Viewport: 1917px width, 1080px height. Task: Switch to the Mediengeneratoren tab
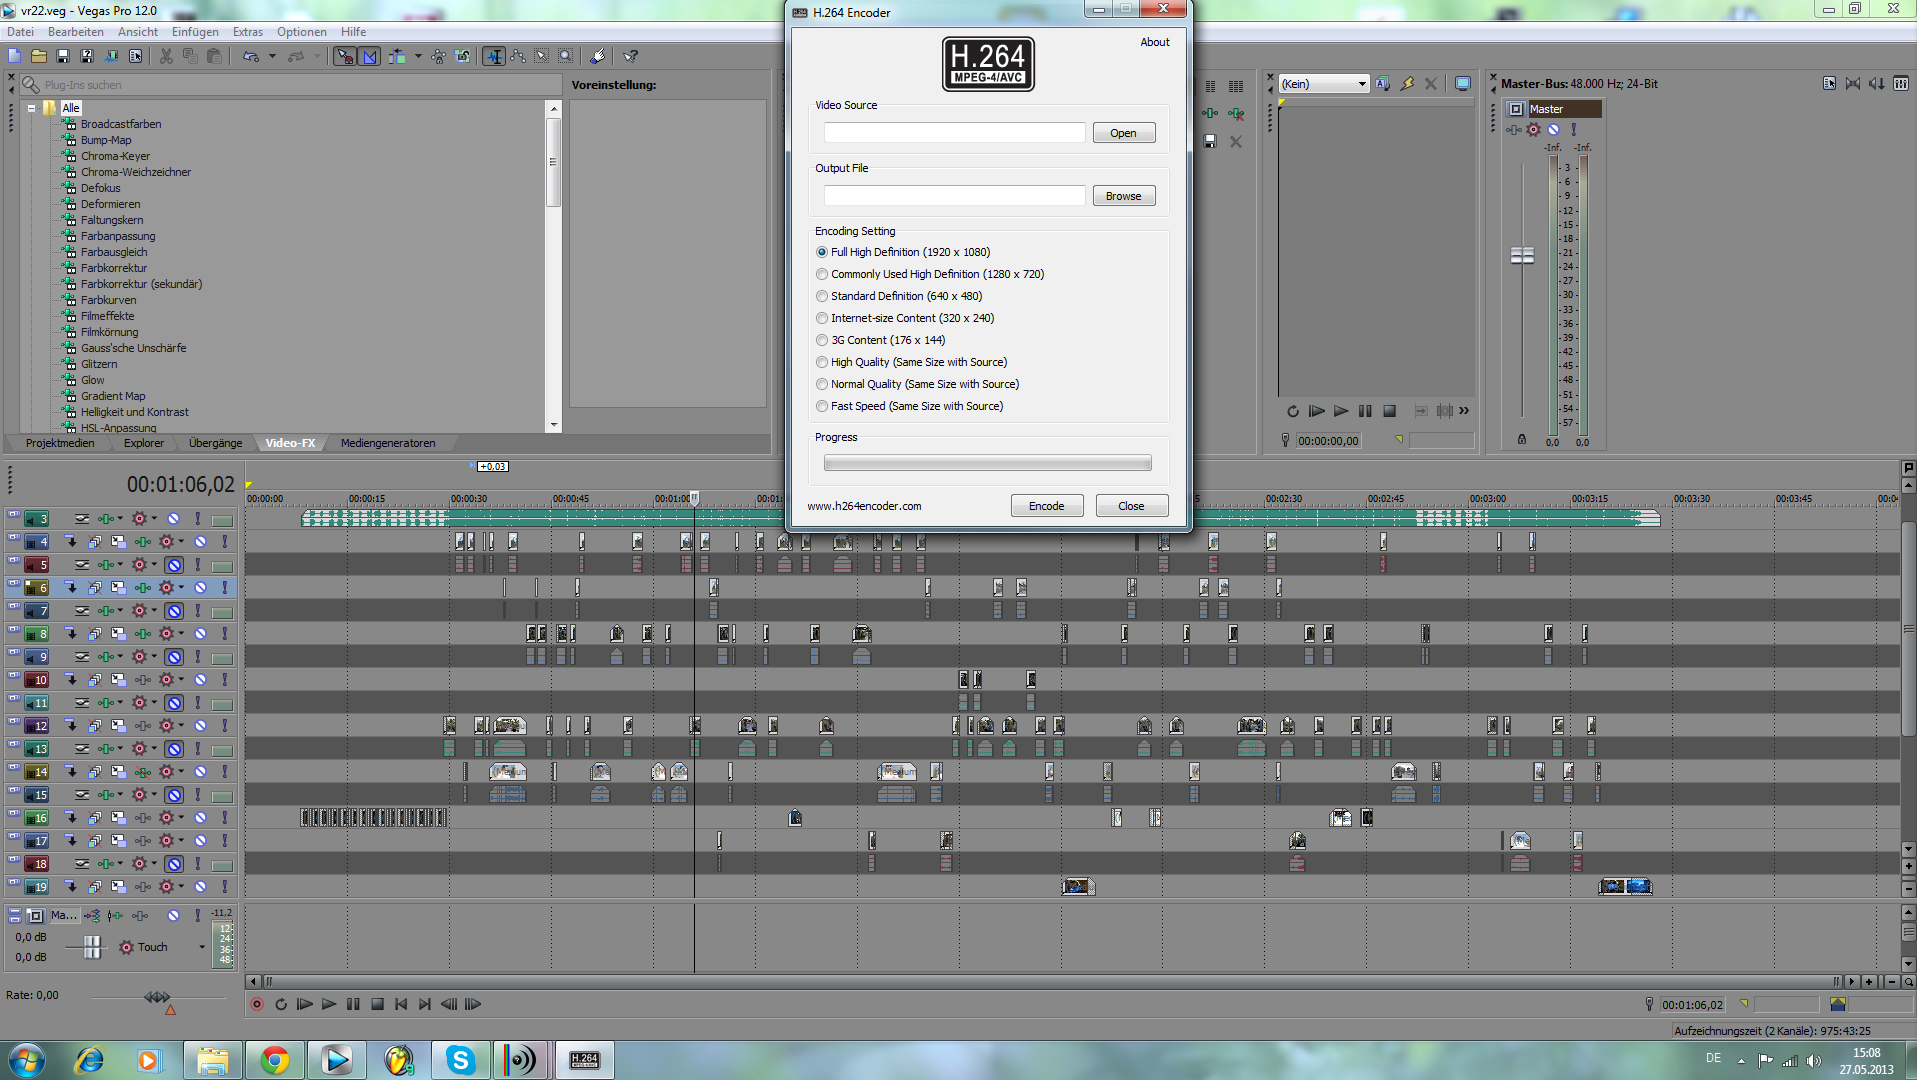[387, 443]
